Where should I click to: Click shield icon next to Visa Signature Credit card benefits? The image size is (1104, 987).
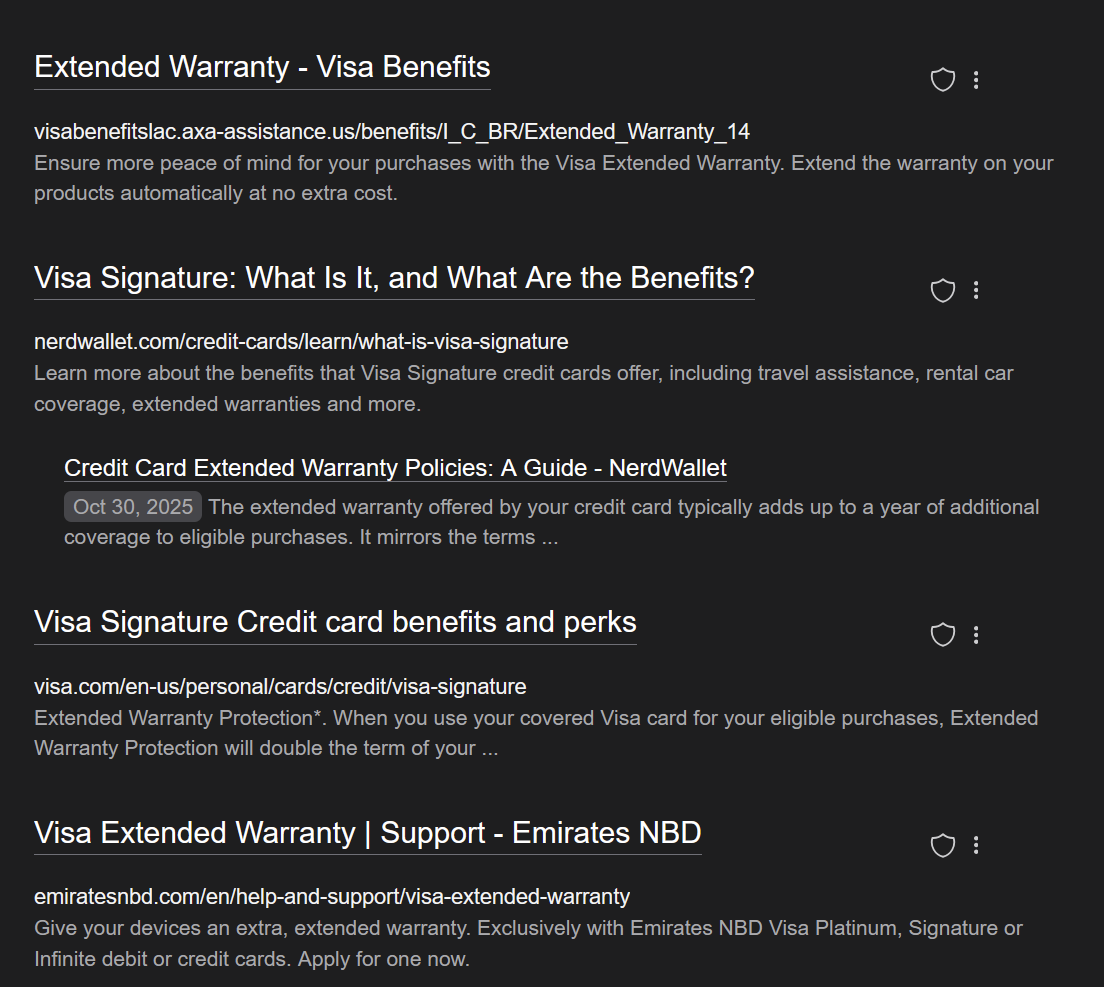943,634
